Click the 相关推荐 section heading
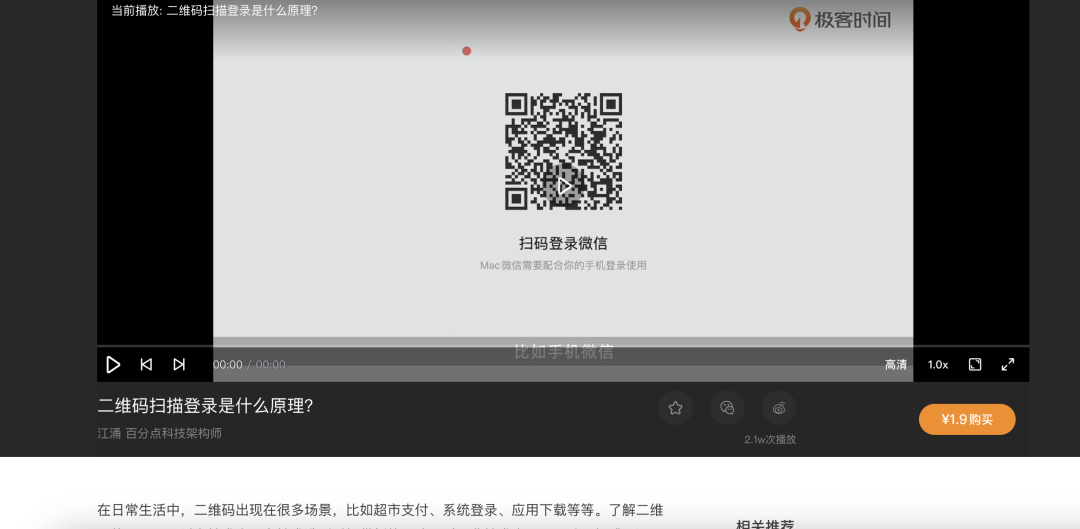This screenshot has height=529, width=1080. tap(765, 523)
